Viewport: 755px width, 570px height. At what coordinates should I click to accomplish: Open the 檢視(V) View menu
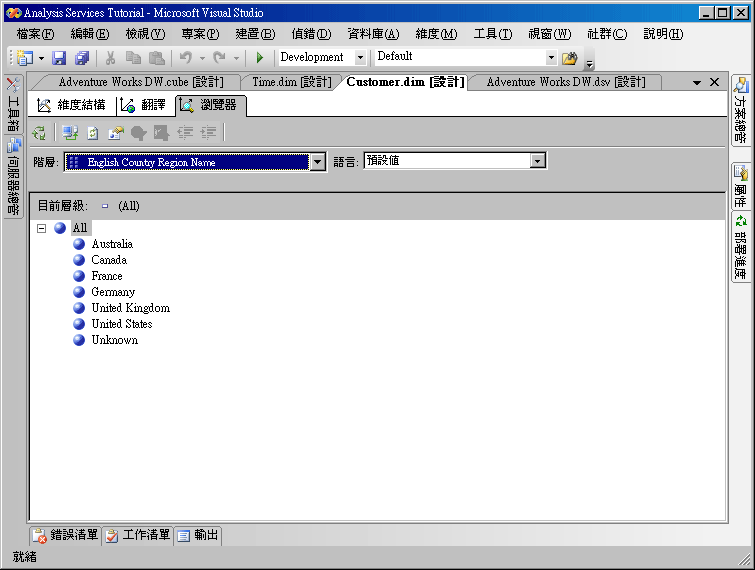coord(145,34)
